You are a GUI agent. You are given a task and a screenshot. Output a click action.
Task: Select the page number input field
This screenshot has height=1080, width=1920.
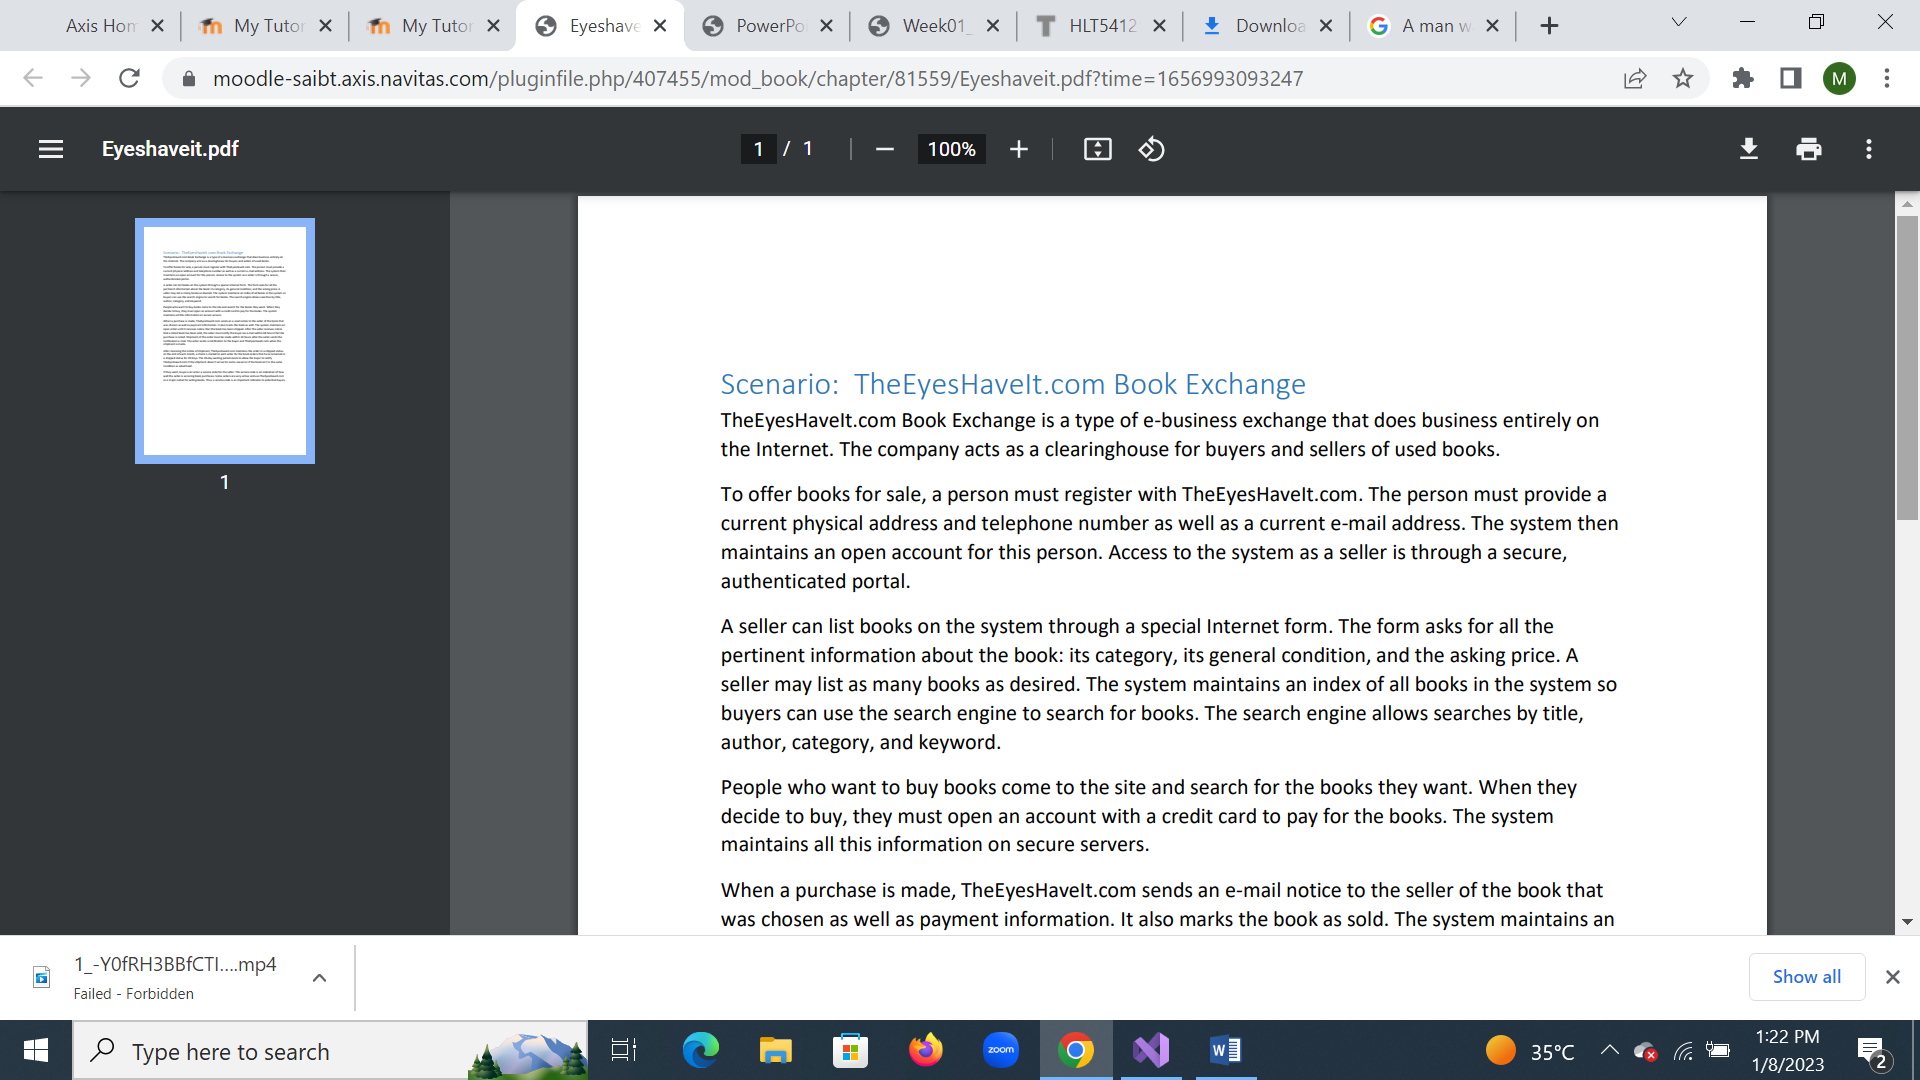758,148
